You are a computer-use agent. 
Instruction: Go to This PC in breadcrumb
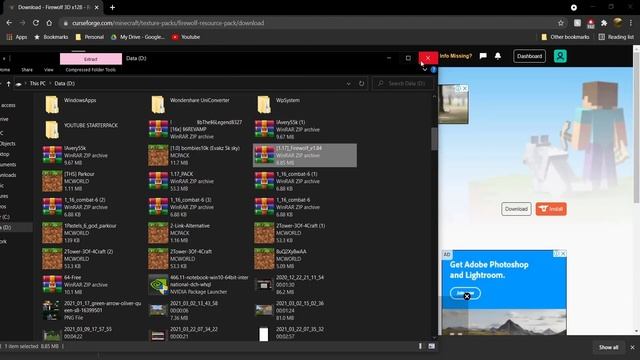point(38,83)
